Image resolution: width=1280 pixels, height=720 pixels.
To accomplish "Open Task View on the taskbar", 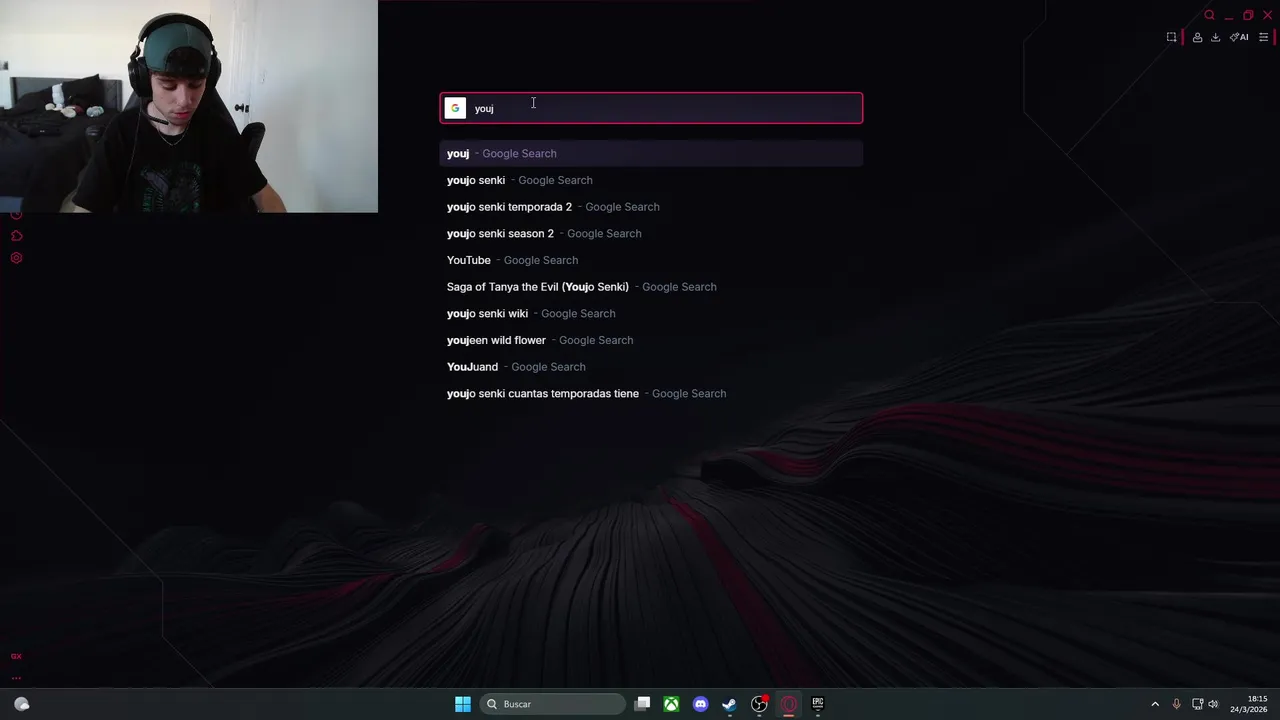I will click(x=643, y=704).
